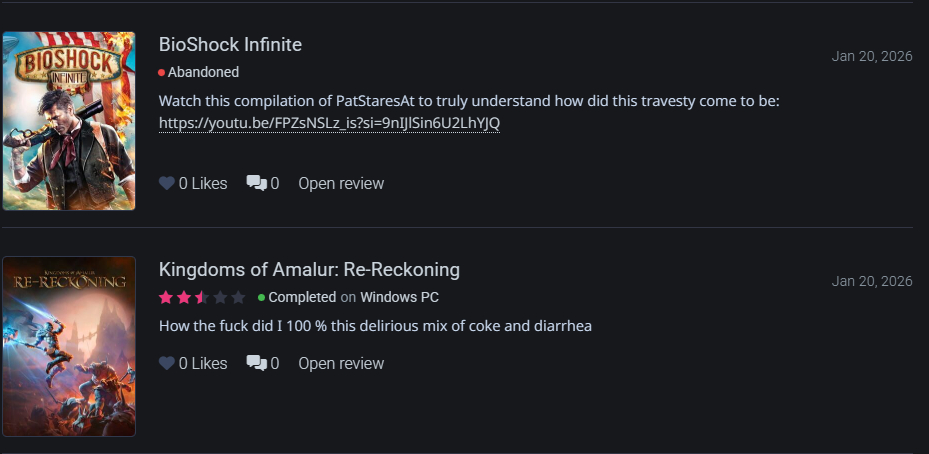The height and width of the screenshot is (454, 929).
Task: Select Open review for Kingdoms of Amalur
Action: coord(341,364)
